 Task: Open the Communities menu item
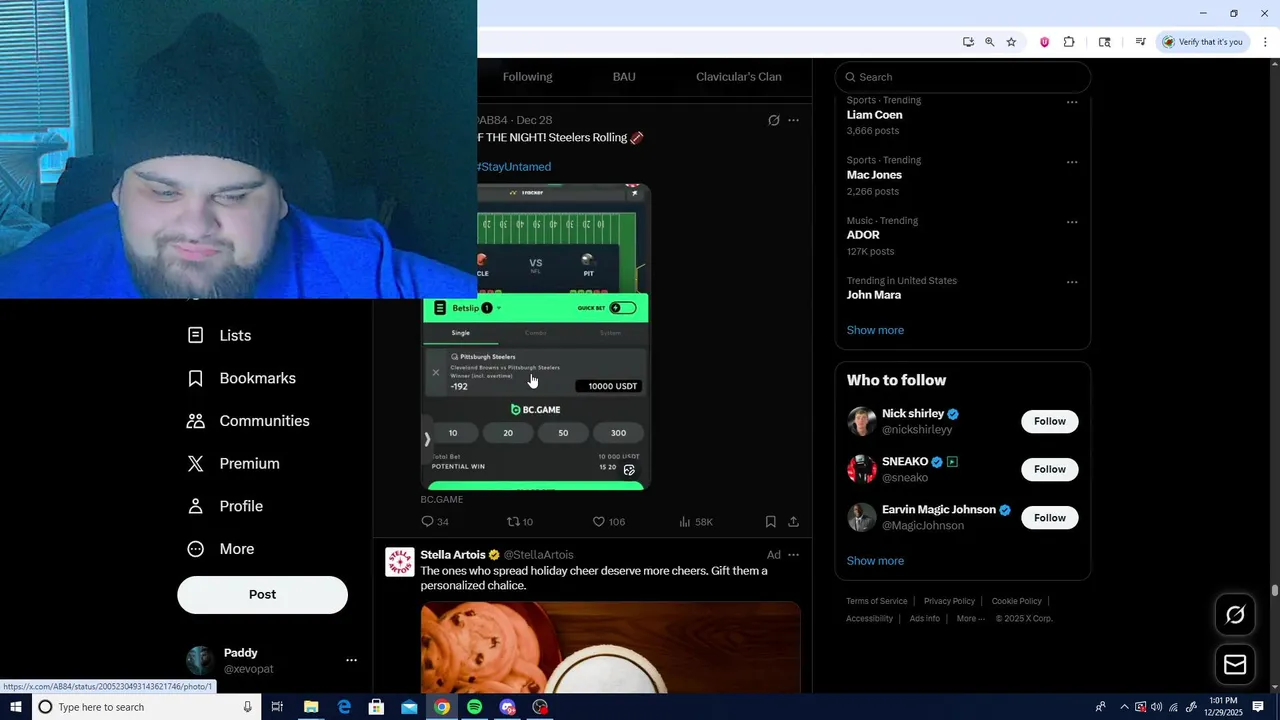[248, 421]
